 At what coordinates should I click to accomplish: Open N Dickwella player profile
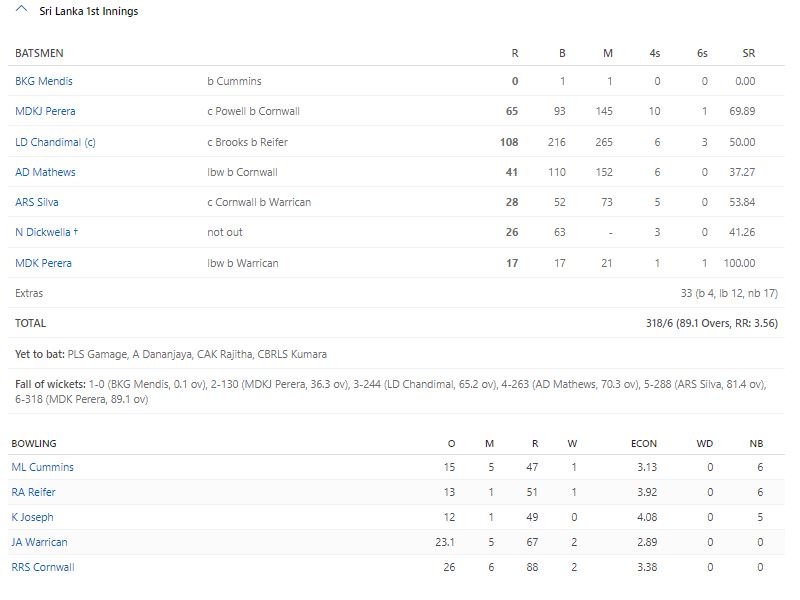pos(43,232)
